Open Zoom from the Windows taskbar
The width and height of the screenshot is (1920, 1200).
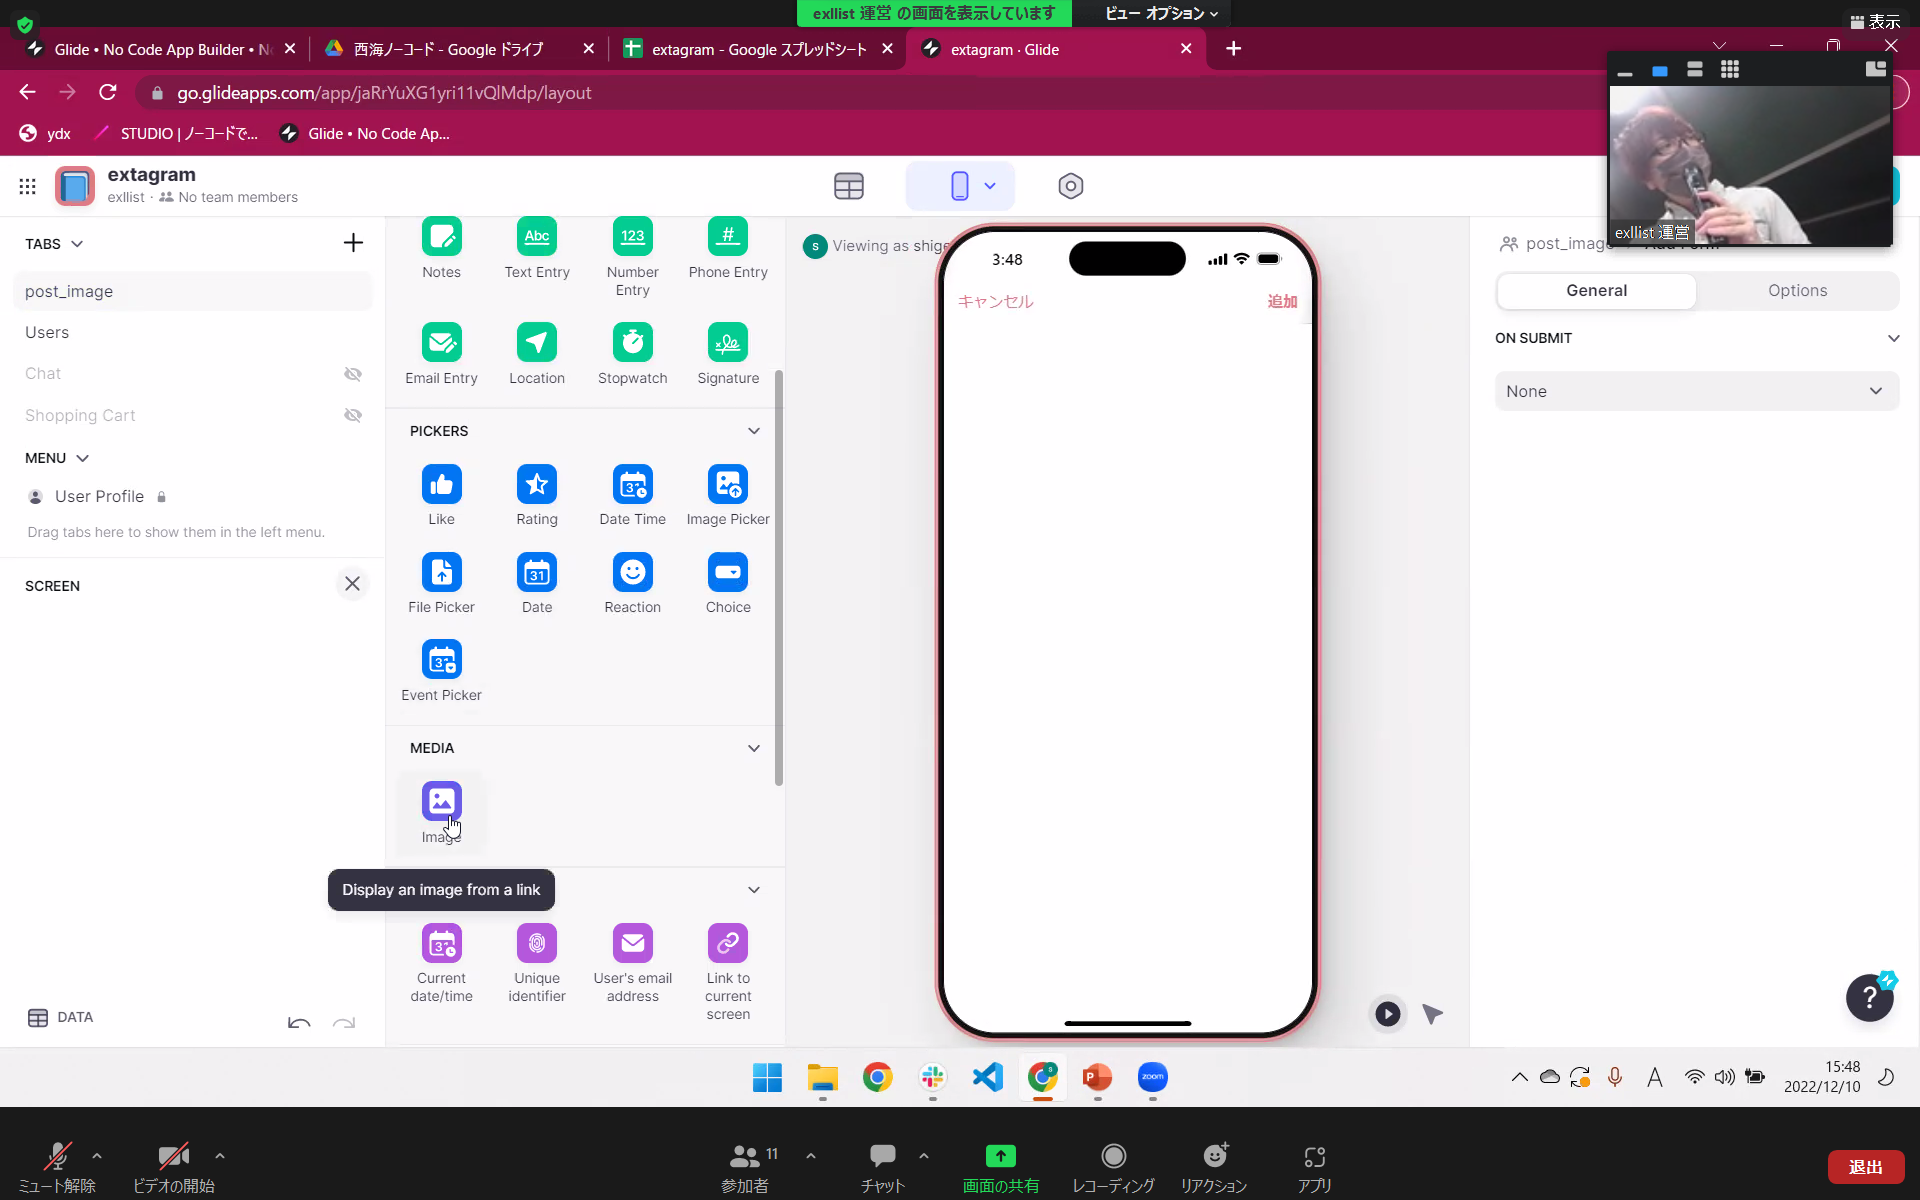[x=1152, y=1077]
